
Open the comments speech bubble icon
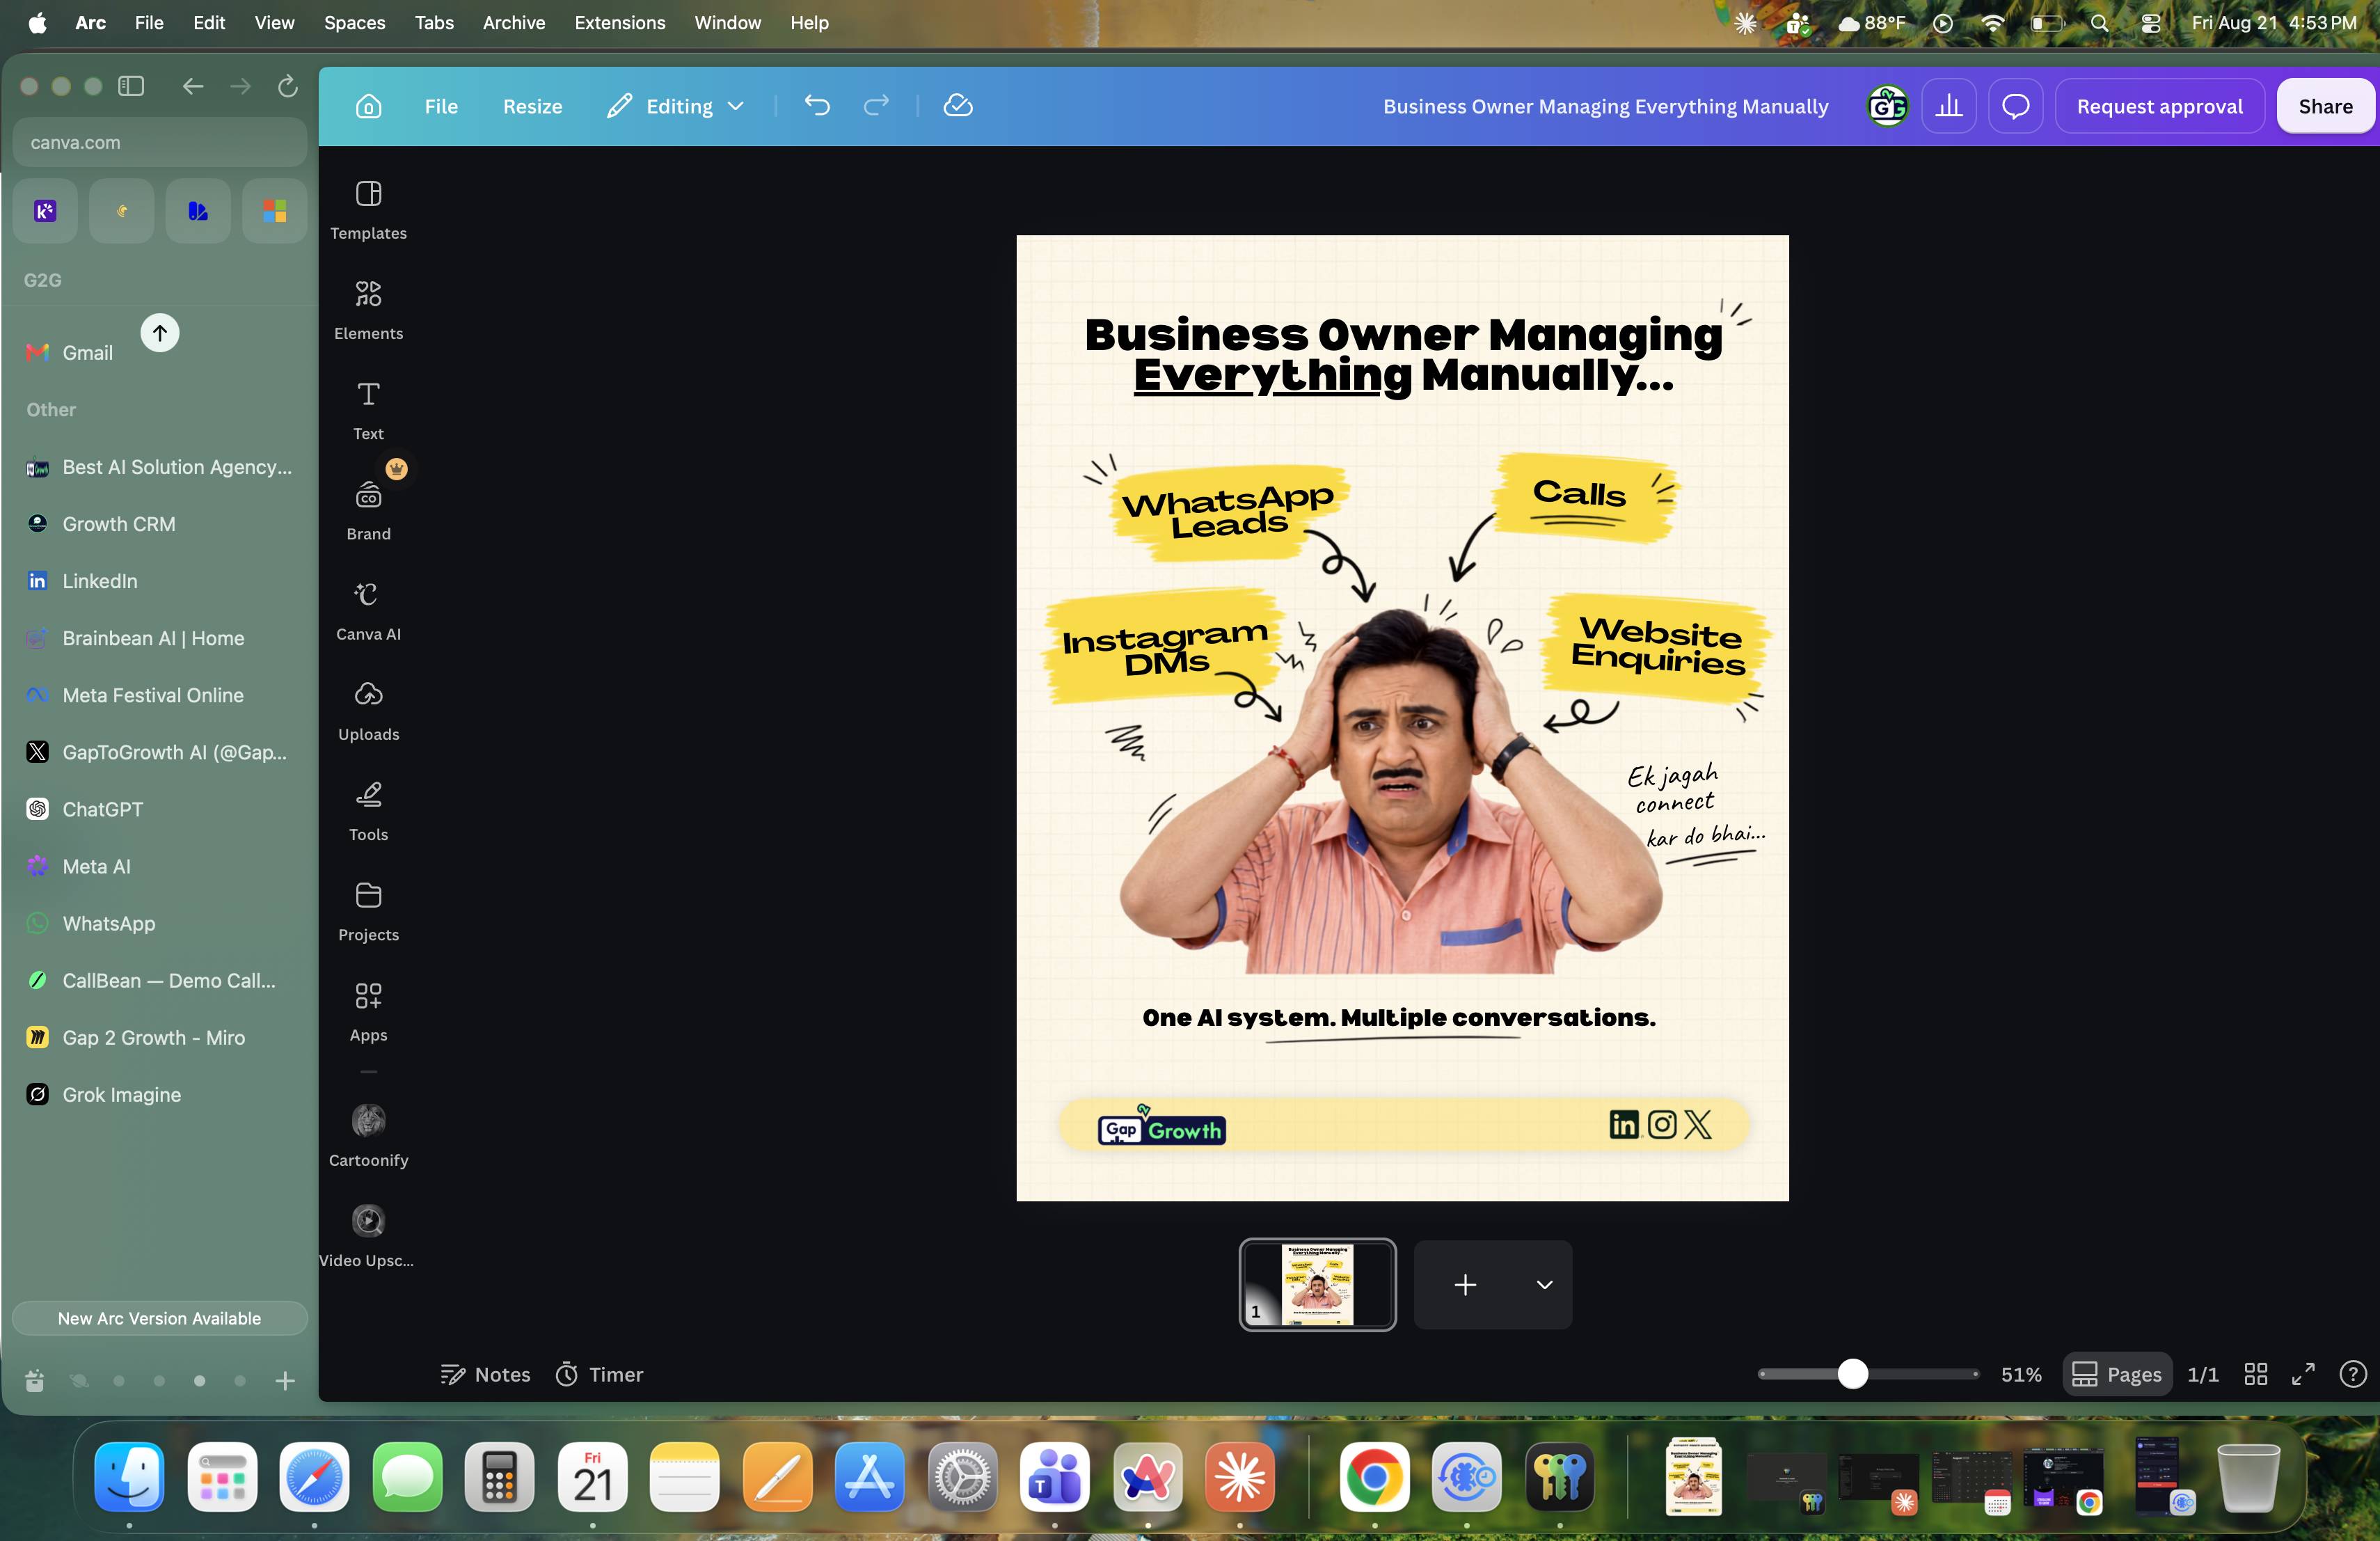click(2016, 106)
